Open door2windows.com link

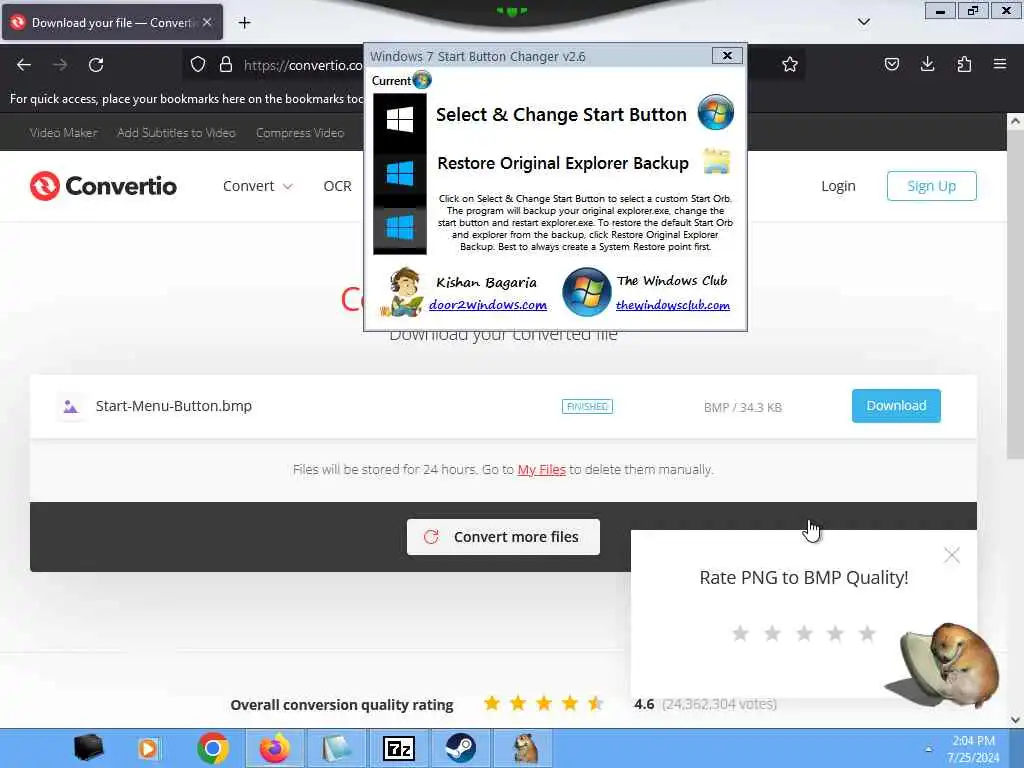(x=488, y=305)
